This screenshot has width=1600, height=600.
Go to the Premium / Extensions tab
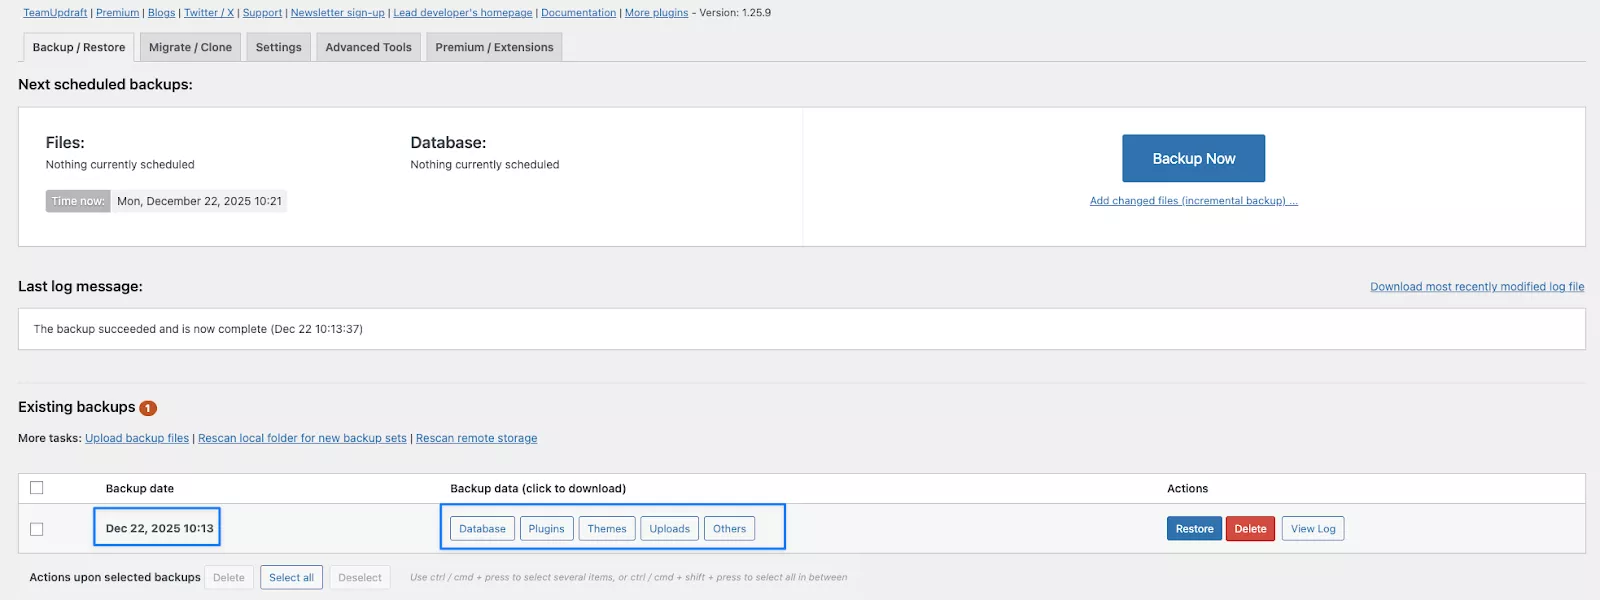494,47
